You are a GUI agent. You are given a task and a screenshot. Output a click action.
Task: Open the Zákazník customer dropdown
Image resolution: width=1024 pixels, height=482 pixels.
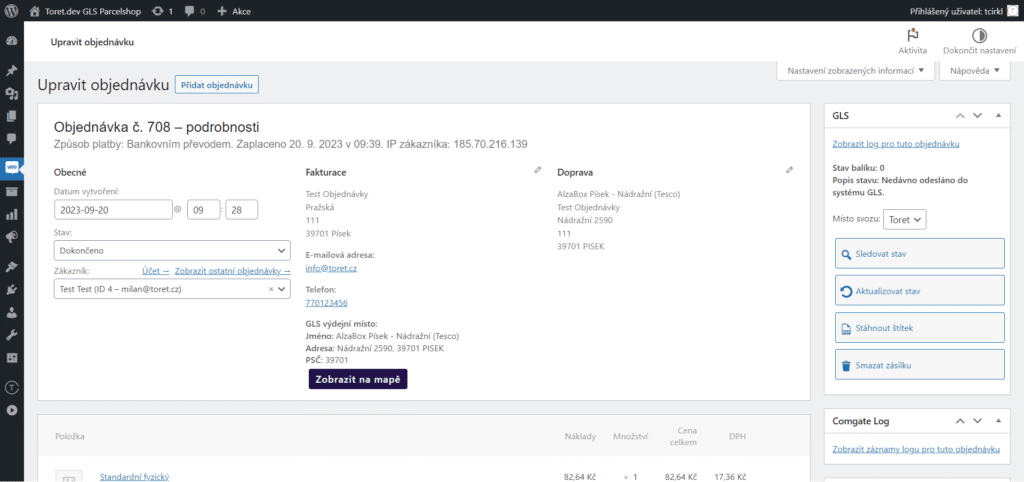pos(172,289)
